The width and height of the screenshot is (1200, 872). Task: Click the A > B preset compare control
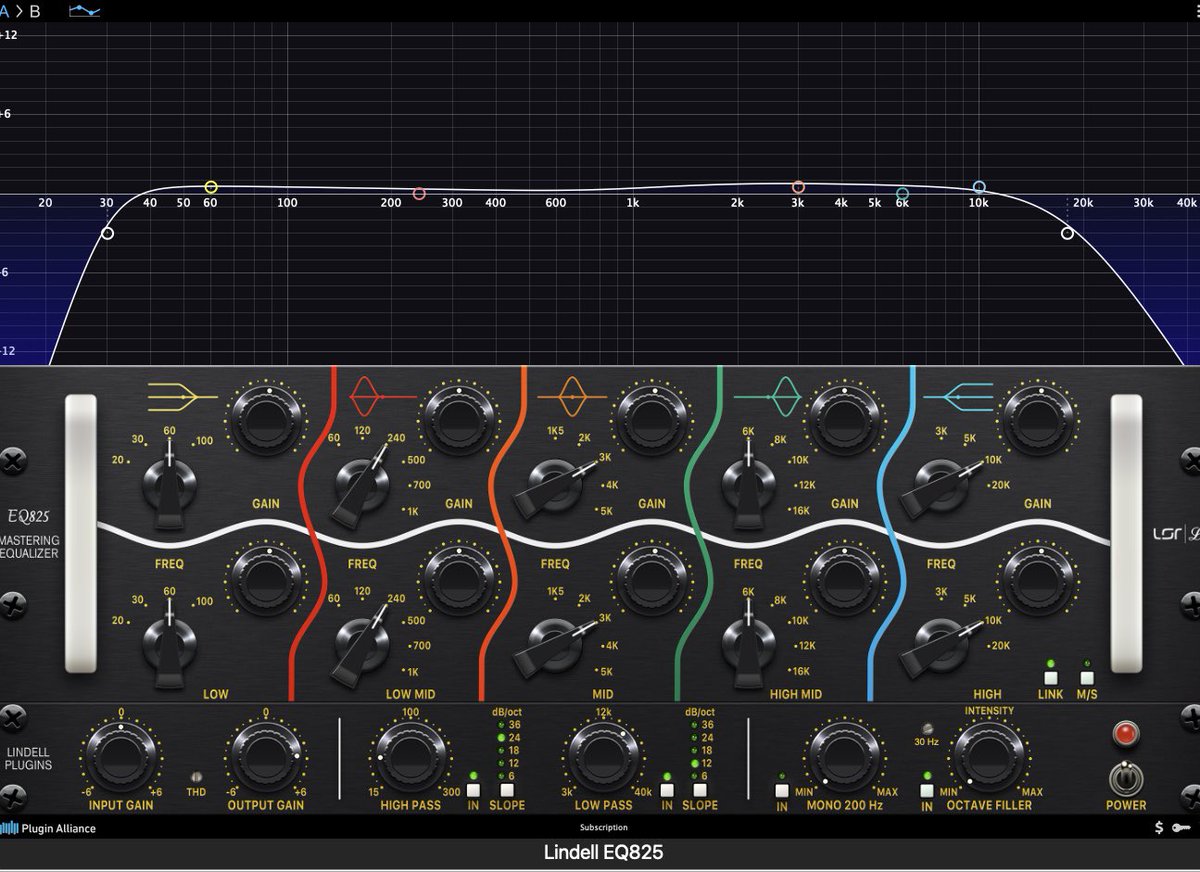[x=20, y=9]
